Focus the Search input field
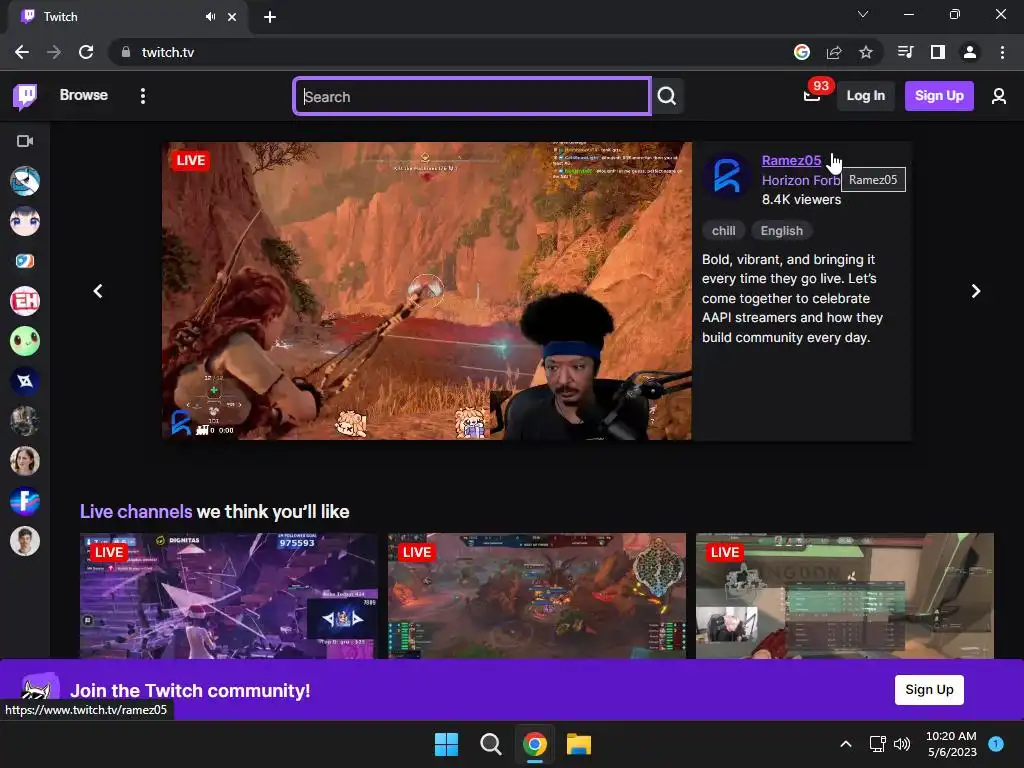This screenshot has width=1024, height=768. click(472, 97)
